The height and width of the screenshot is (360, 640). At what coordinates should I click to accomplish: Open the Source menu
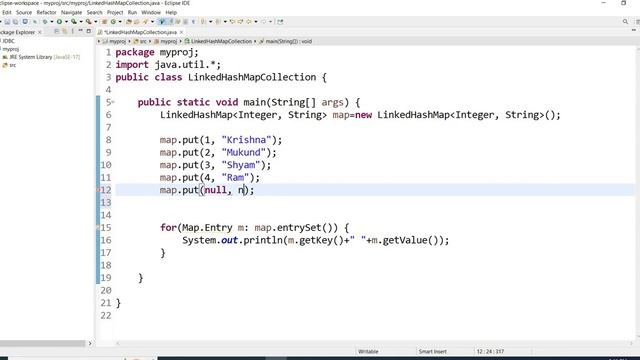[24, 12]
